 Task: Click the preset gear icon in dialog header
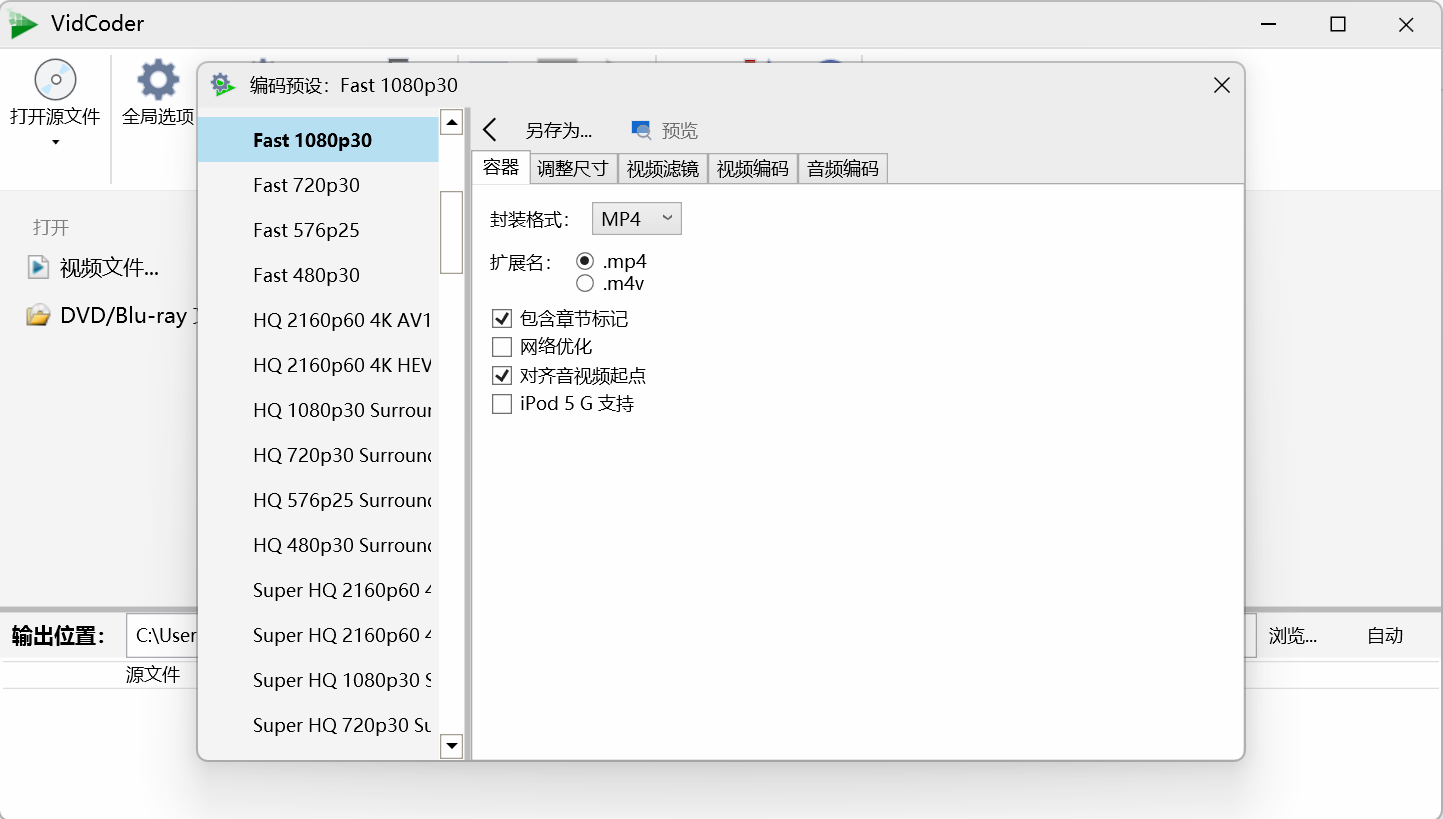(222, 85)
